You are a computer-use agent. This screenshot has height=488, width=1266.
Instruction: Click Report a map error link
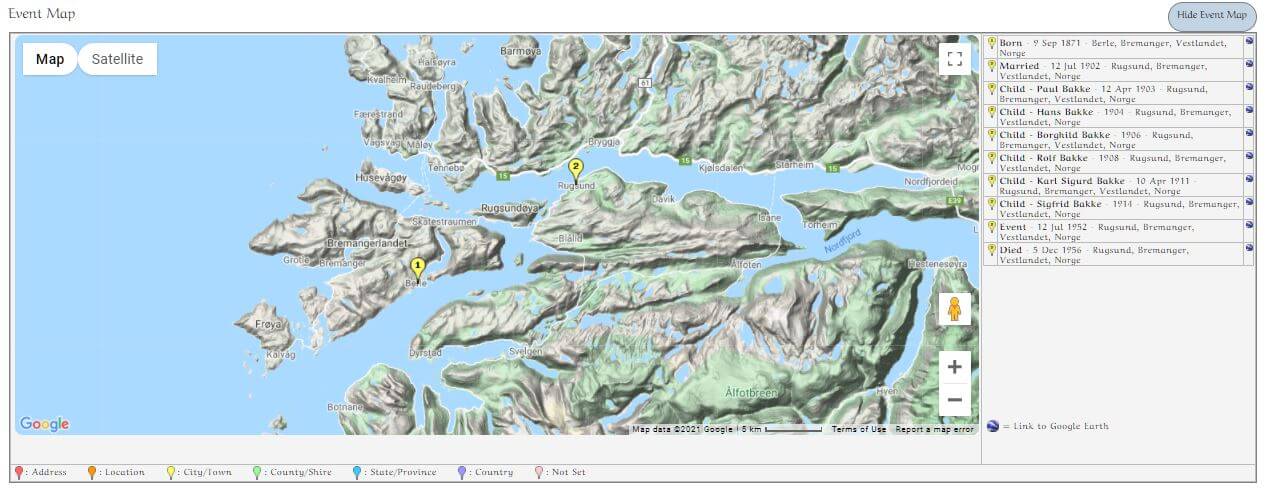pyautogui.click(x=934, y=429)
